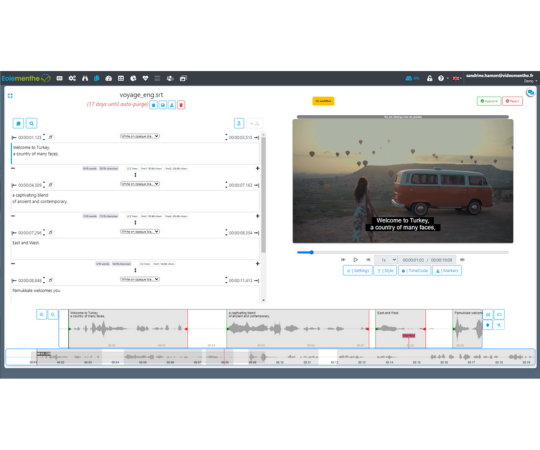
Task: Click the play button under video
Action: (355, 260)
